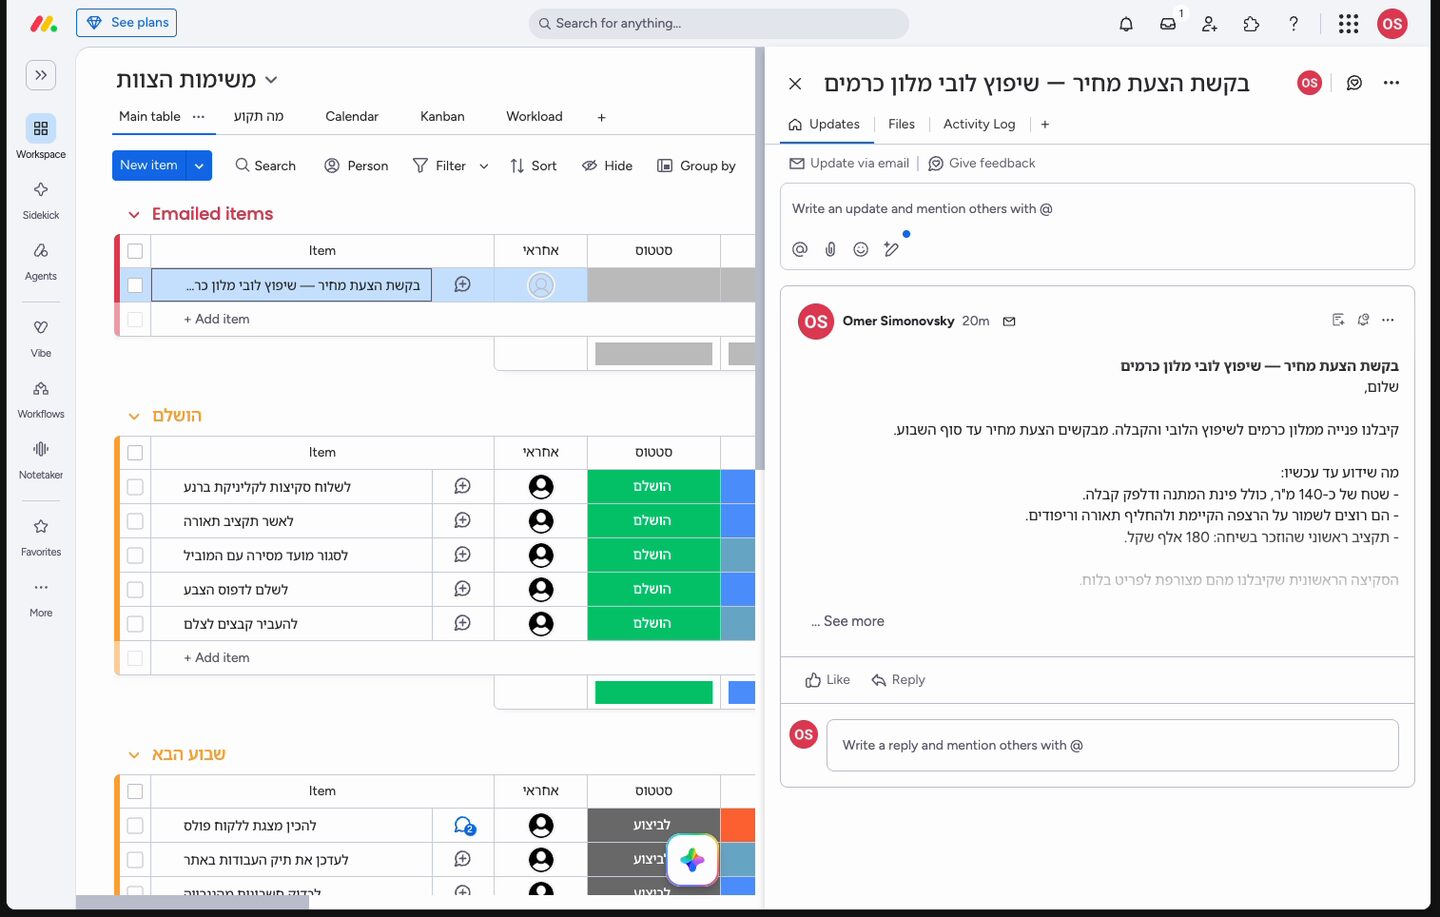Expand the sidebar with double-arrow icon

[41, 75]
